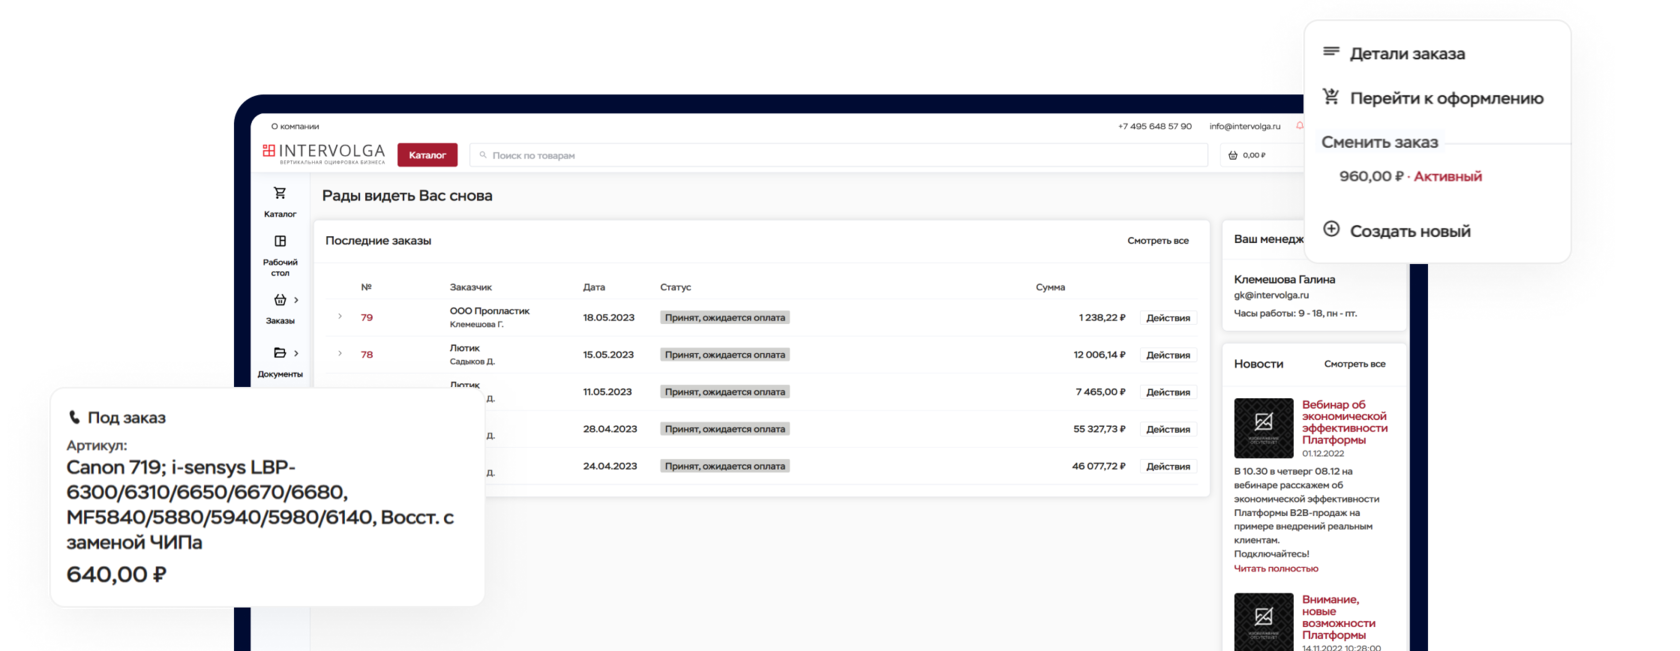
Task: Click the basket icon next to 0,00 ₽
Action: pyautogui.click(x=1233, y=155)
